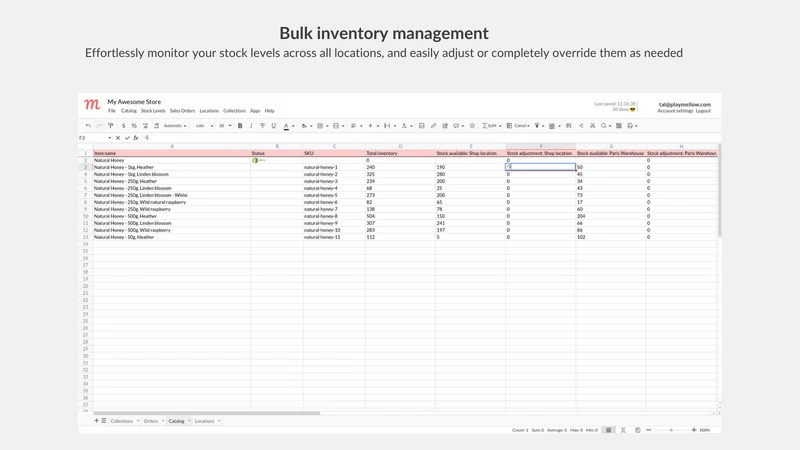
Task: Toggle bold formatting
Action: click(x=240, y=126)
